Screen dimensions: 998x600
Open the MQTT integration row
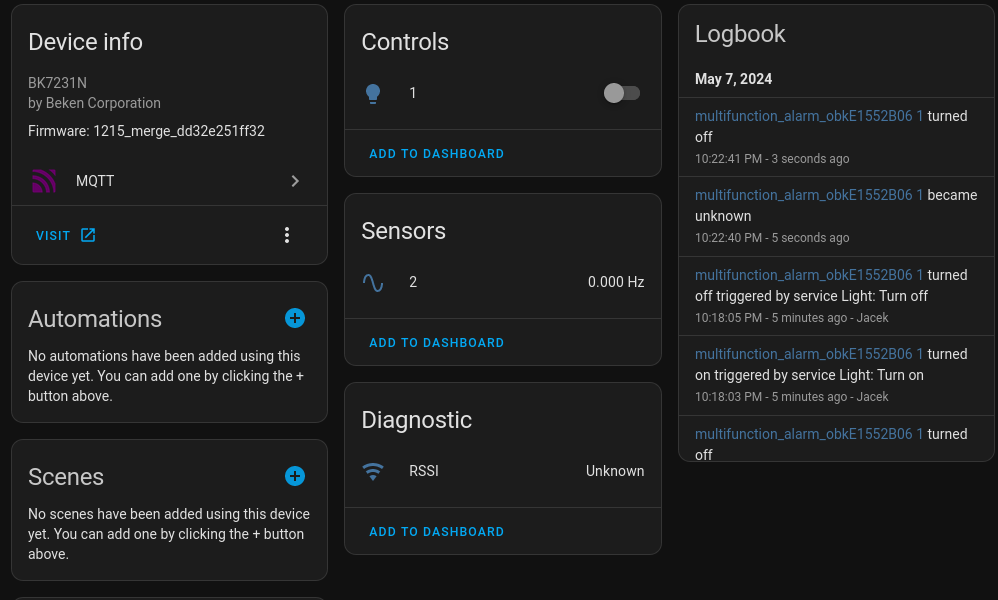[169, 181]
